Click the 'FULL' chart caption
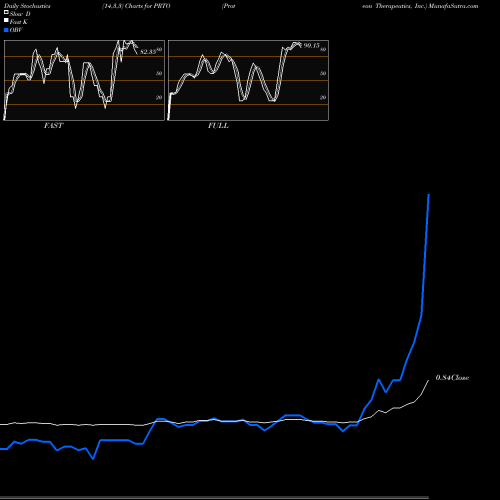Image resolution: width=500 pixels, height=500 pixels. pyautogui.click(x=218, y=126)
